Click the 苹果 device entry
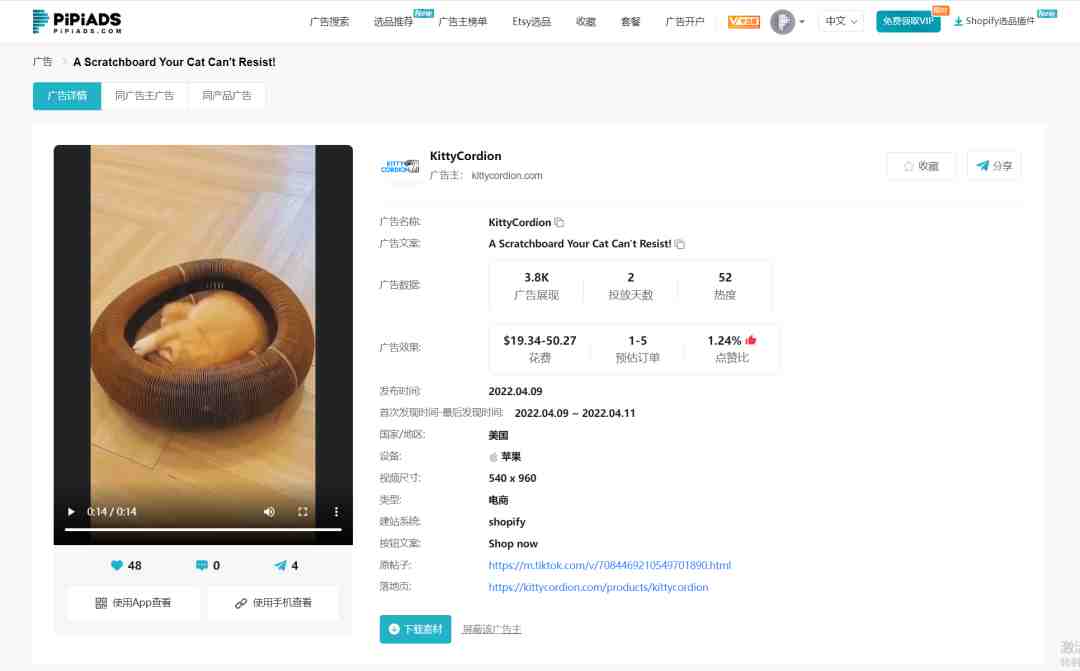This screenshot has height=671, width=1080. point(505,457)
